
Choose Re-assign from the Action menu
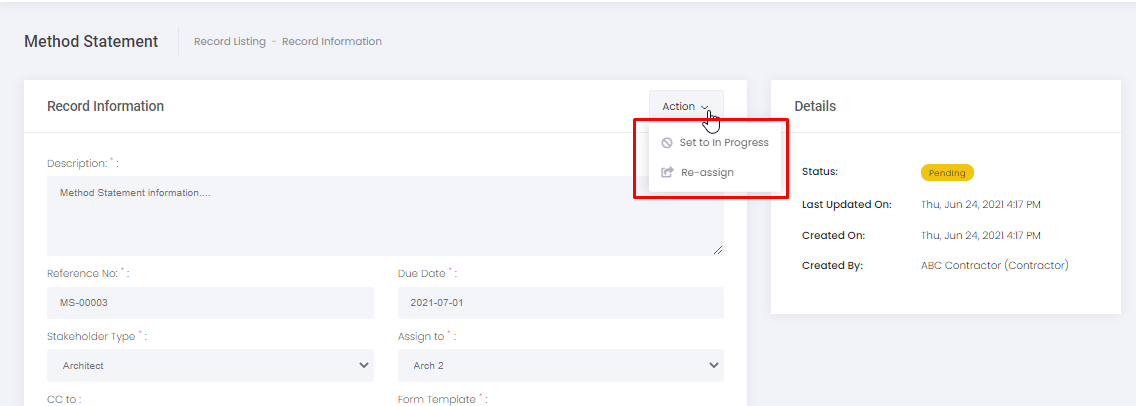[706, 173]
